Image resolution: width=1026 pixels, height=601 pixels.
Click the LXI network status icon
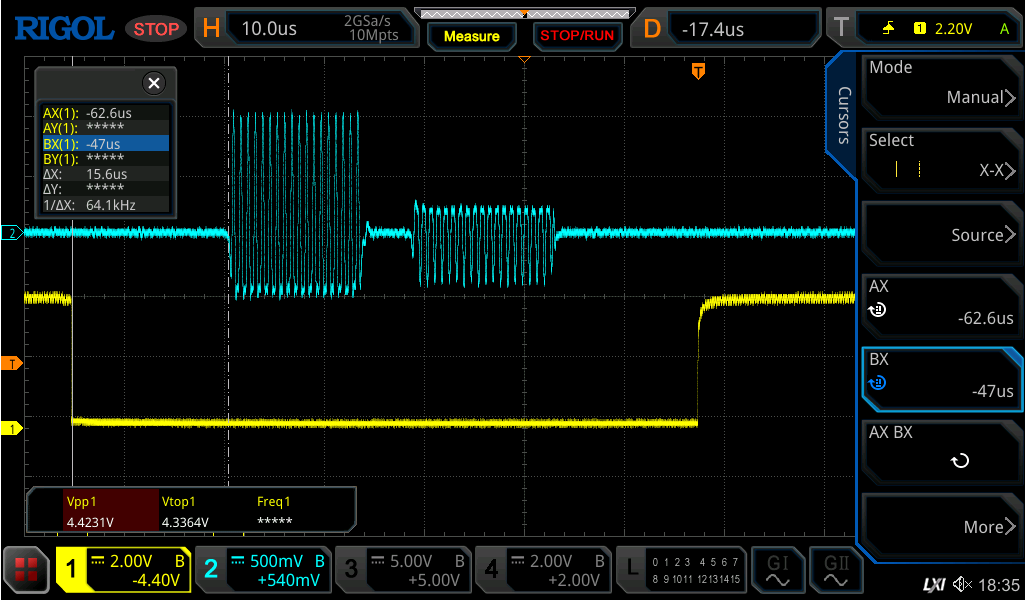[934, 584]
